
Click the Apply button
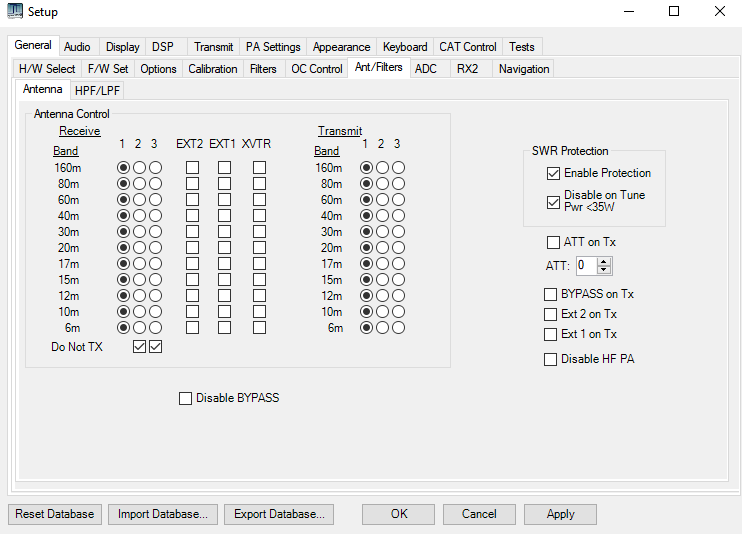pyautogui.click(x=560, y=514)
